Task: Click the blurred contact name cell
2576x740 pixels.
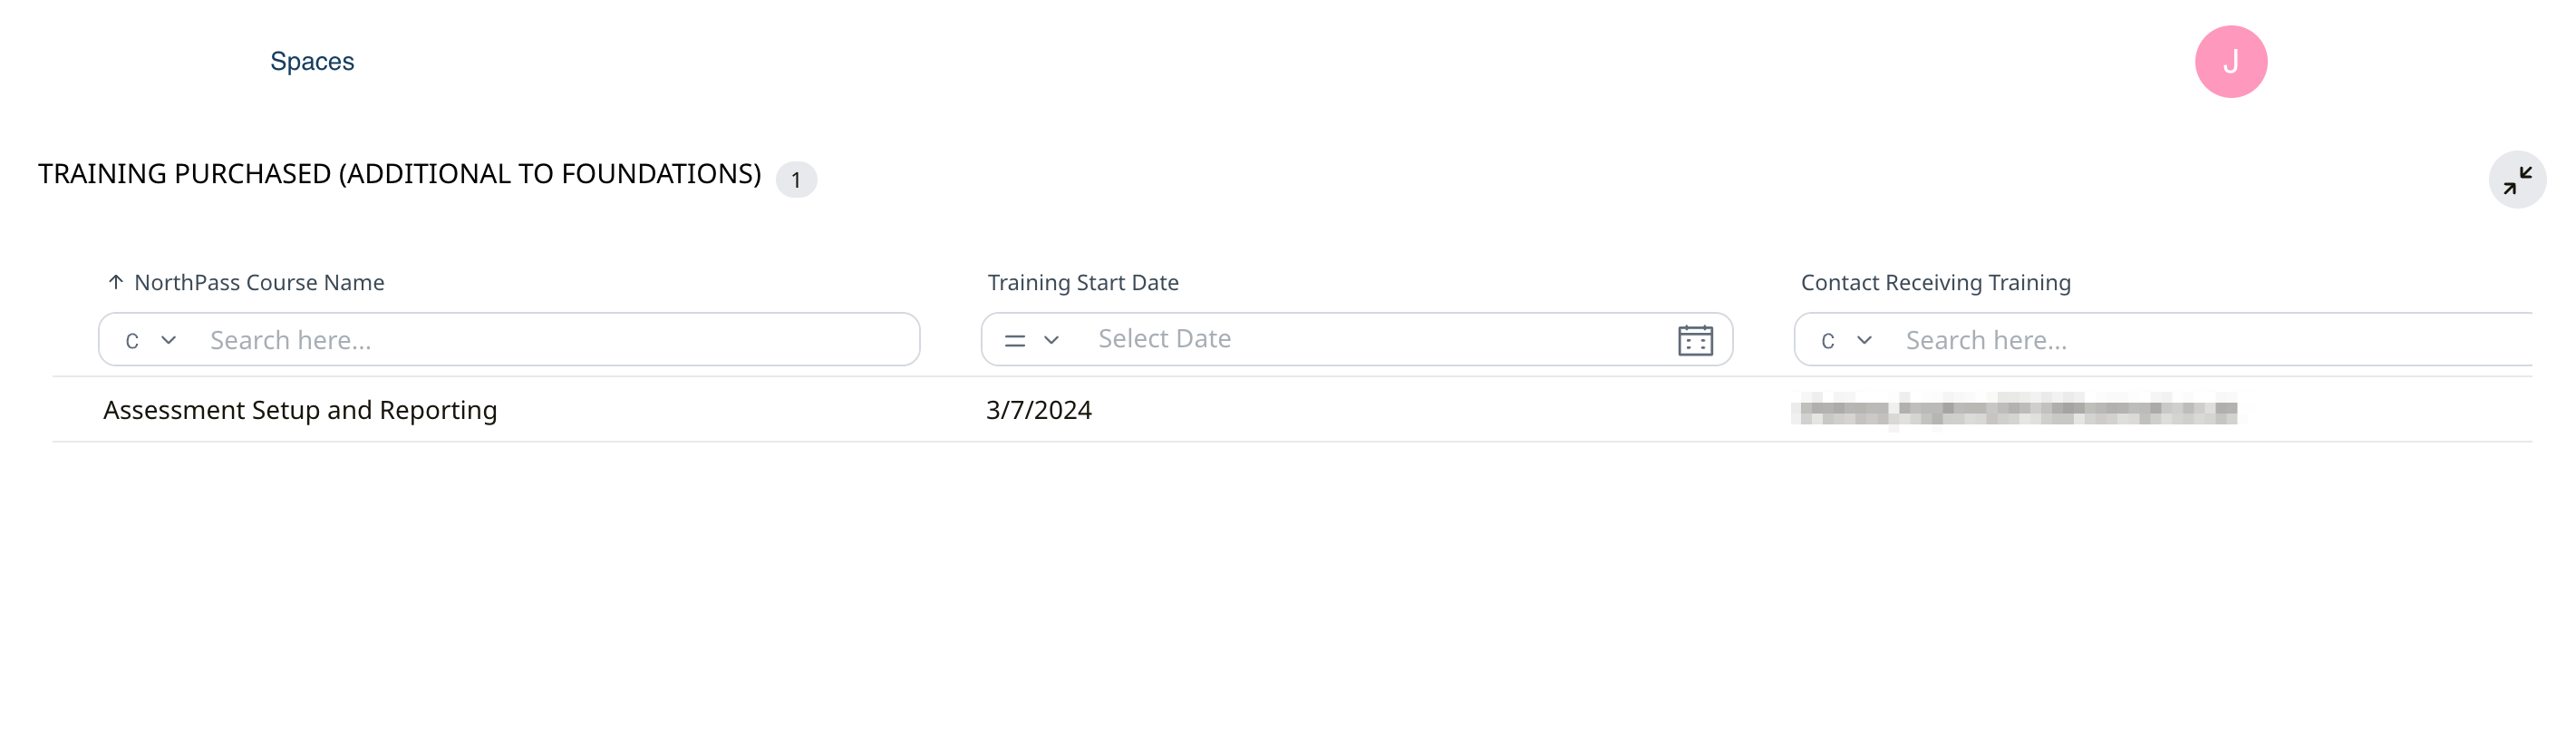Action: (x=2015, y=410)
